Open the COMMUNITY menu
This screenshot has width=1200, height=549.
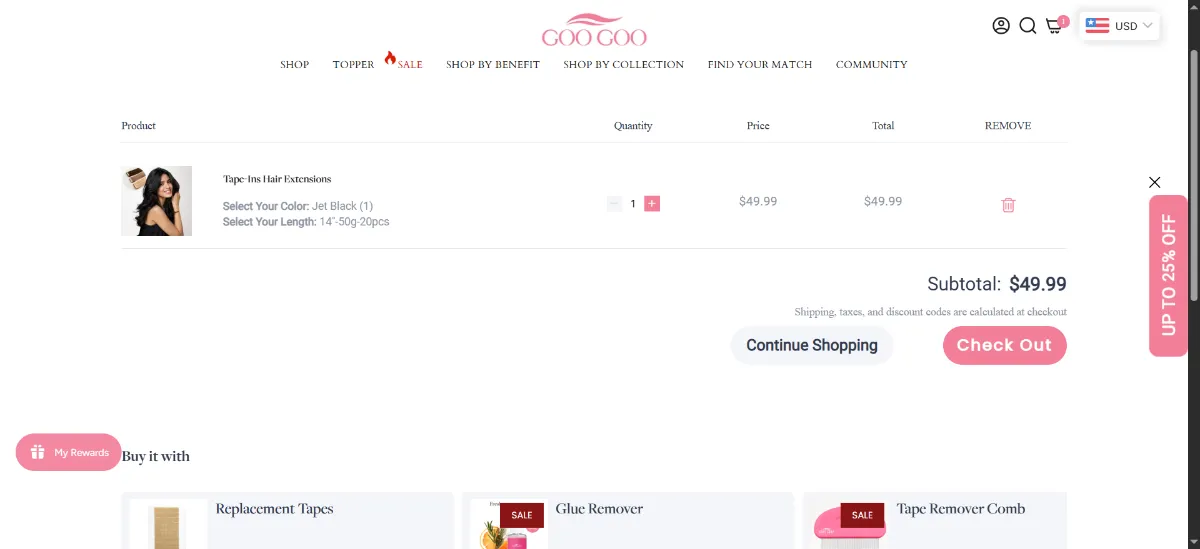[872, 64]
